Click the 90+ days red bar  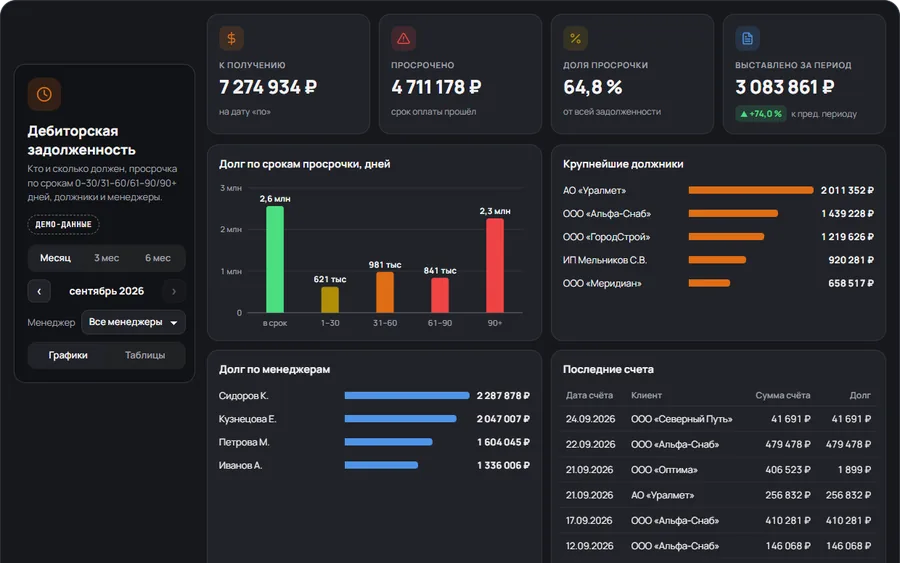495,266
